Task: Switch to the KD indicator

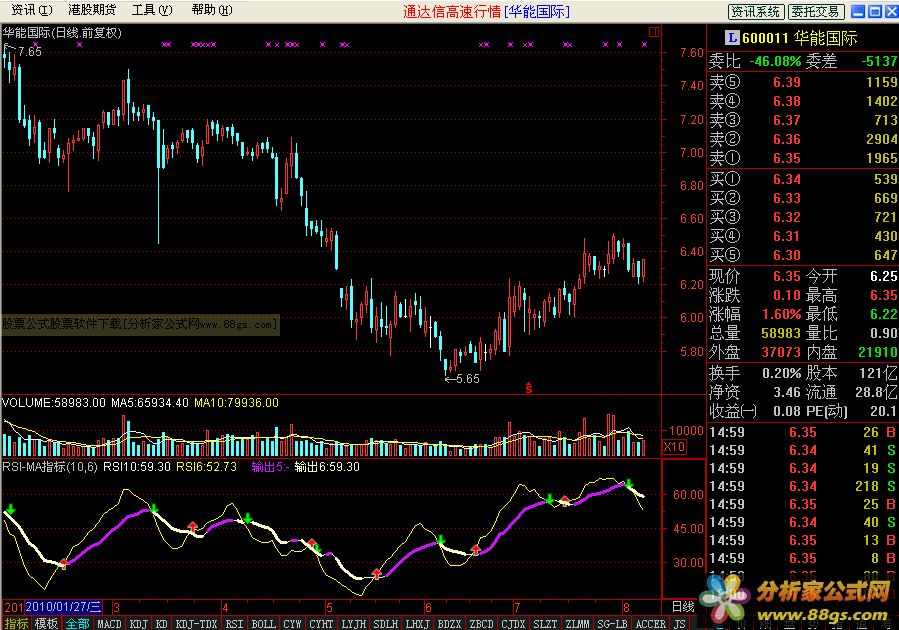Action: click(162, 624)
